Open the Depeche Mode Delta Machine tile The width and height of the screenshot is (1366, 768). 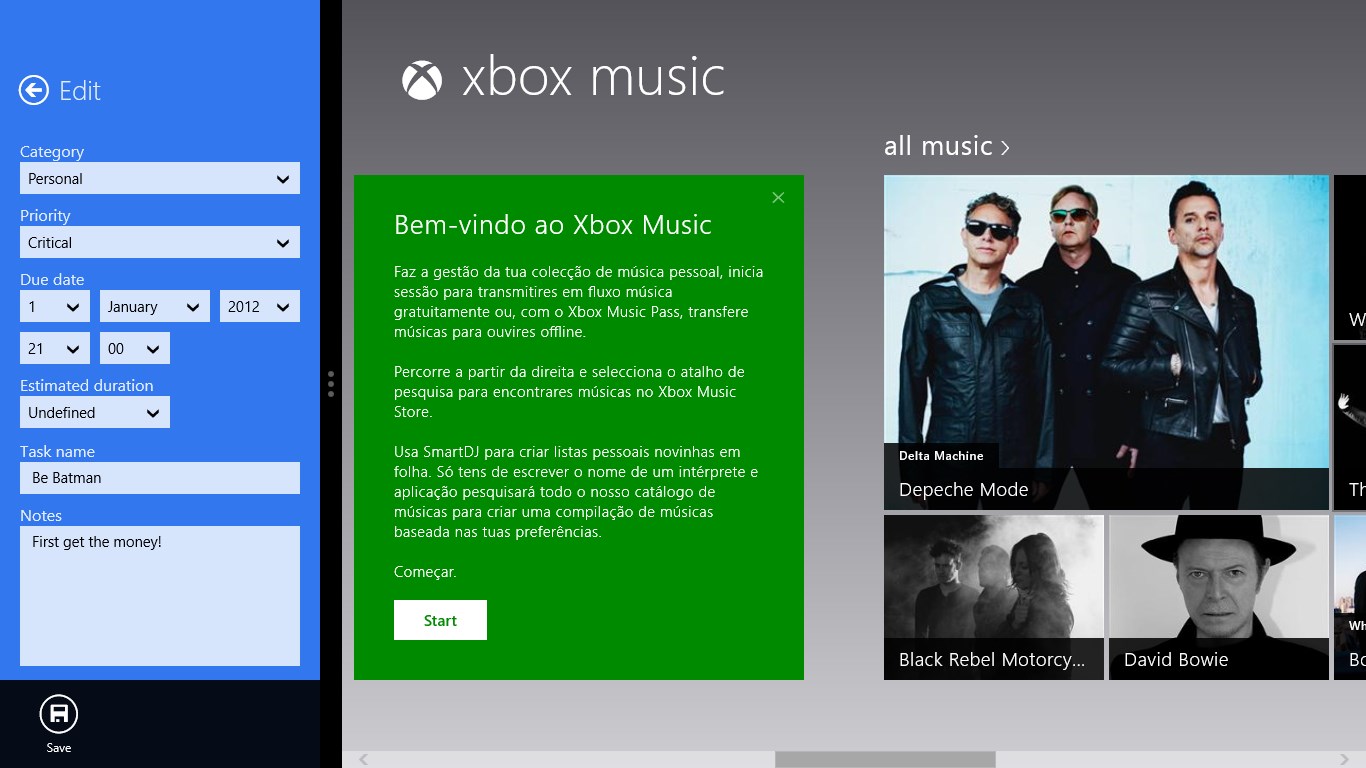(1106, 343)
